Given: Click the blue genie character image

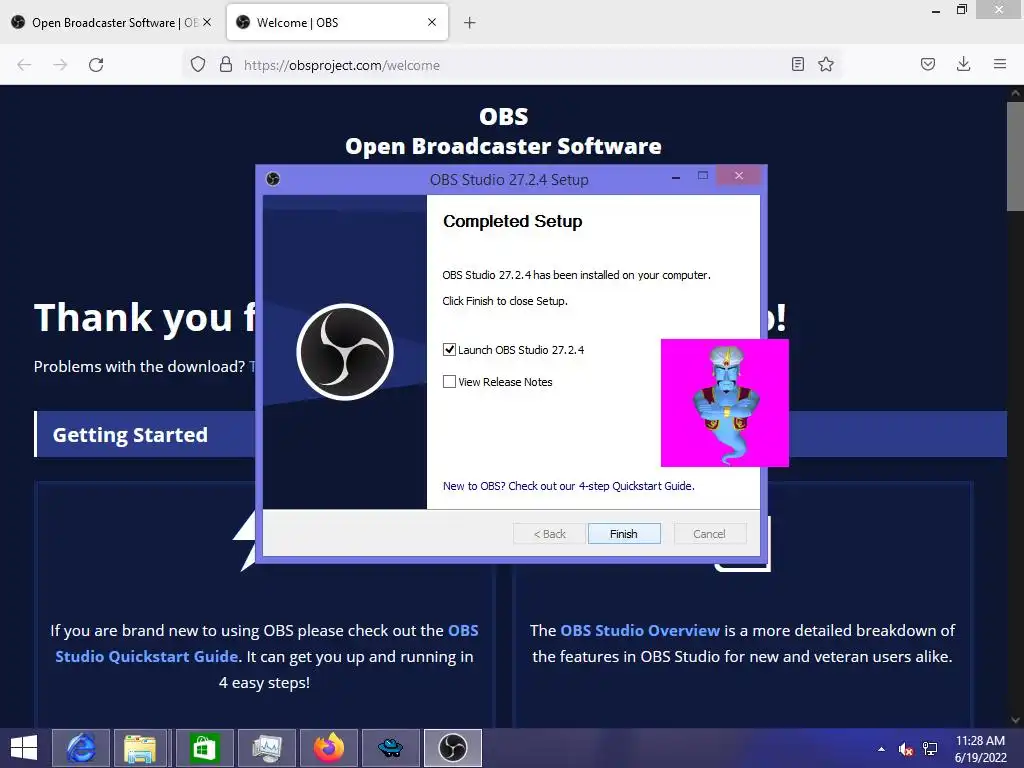Looking at the screenshot, I should tap(725, 403).
